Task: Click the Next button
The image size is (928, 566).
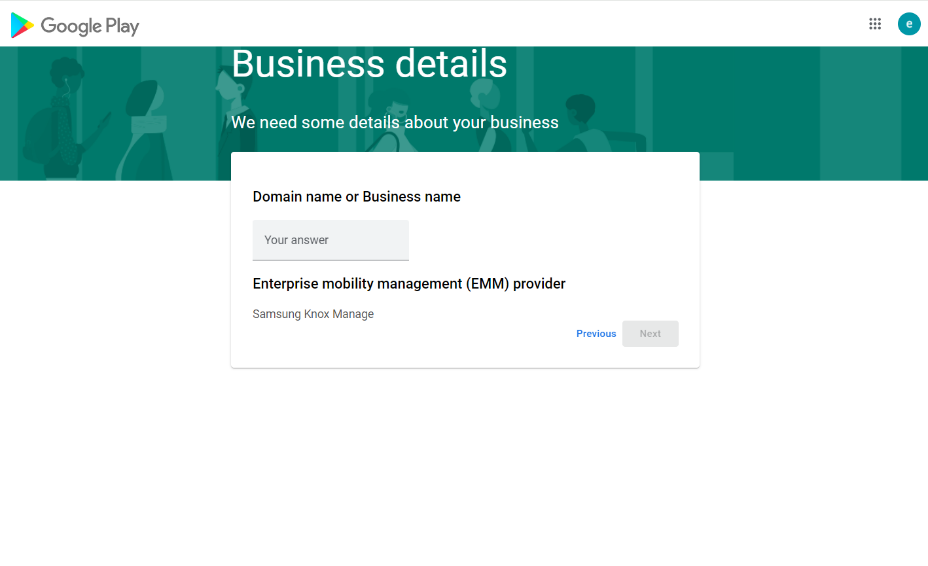Action: (x=650, y=333)
